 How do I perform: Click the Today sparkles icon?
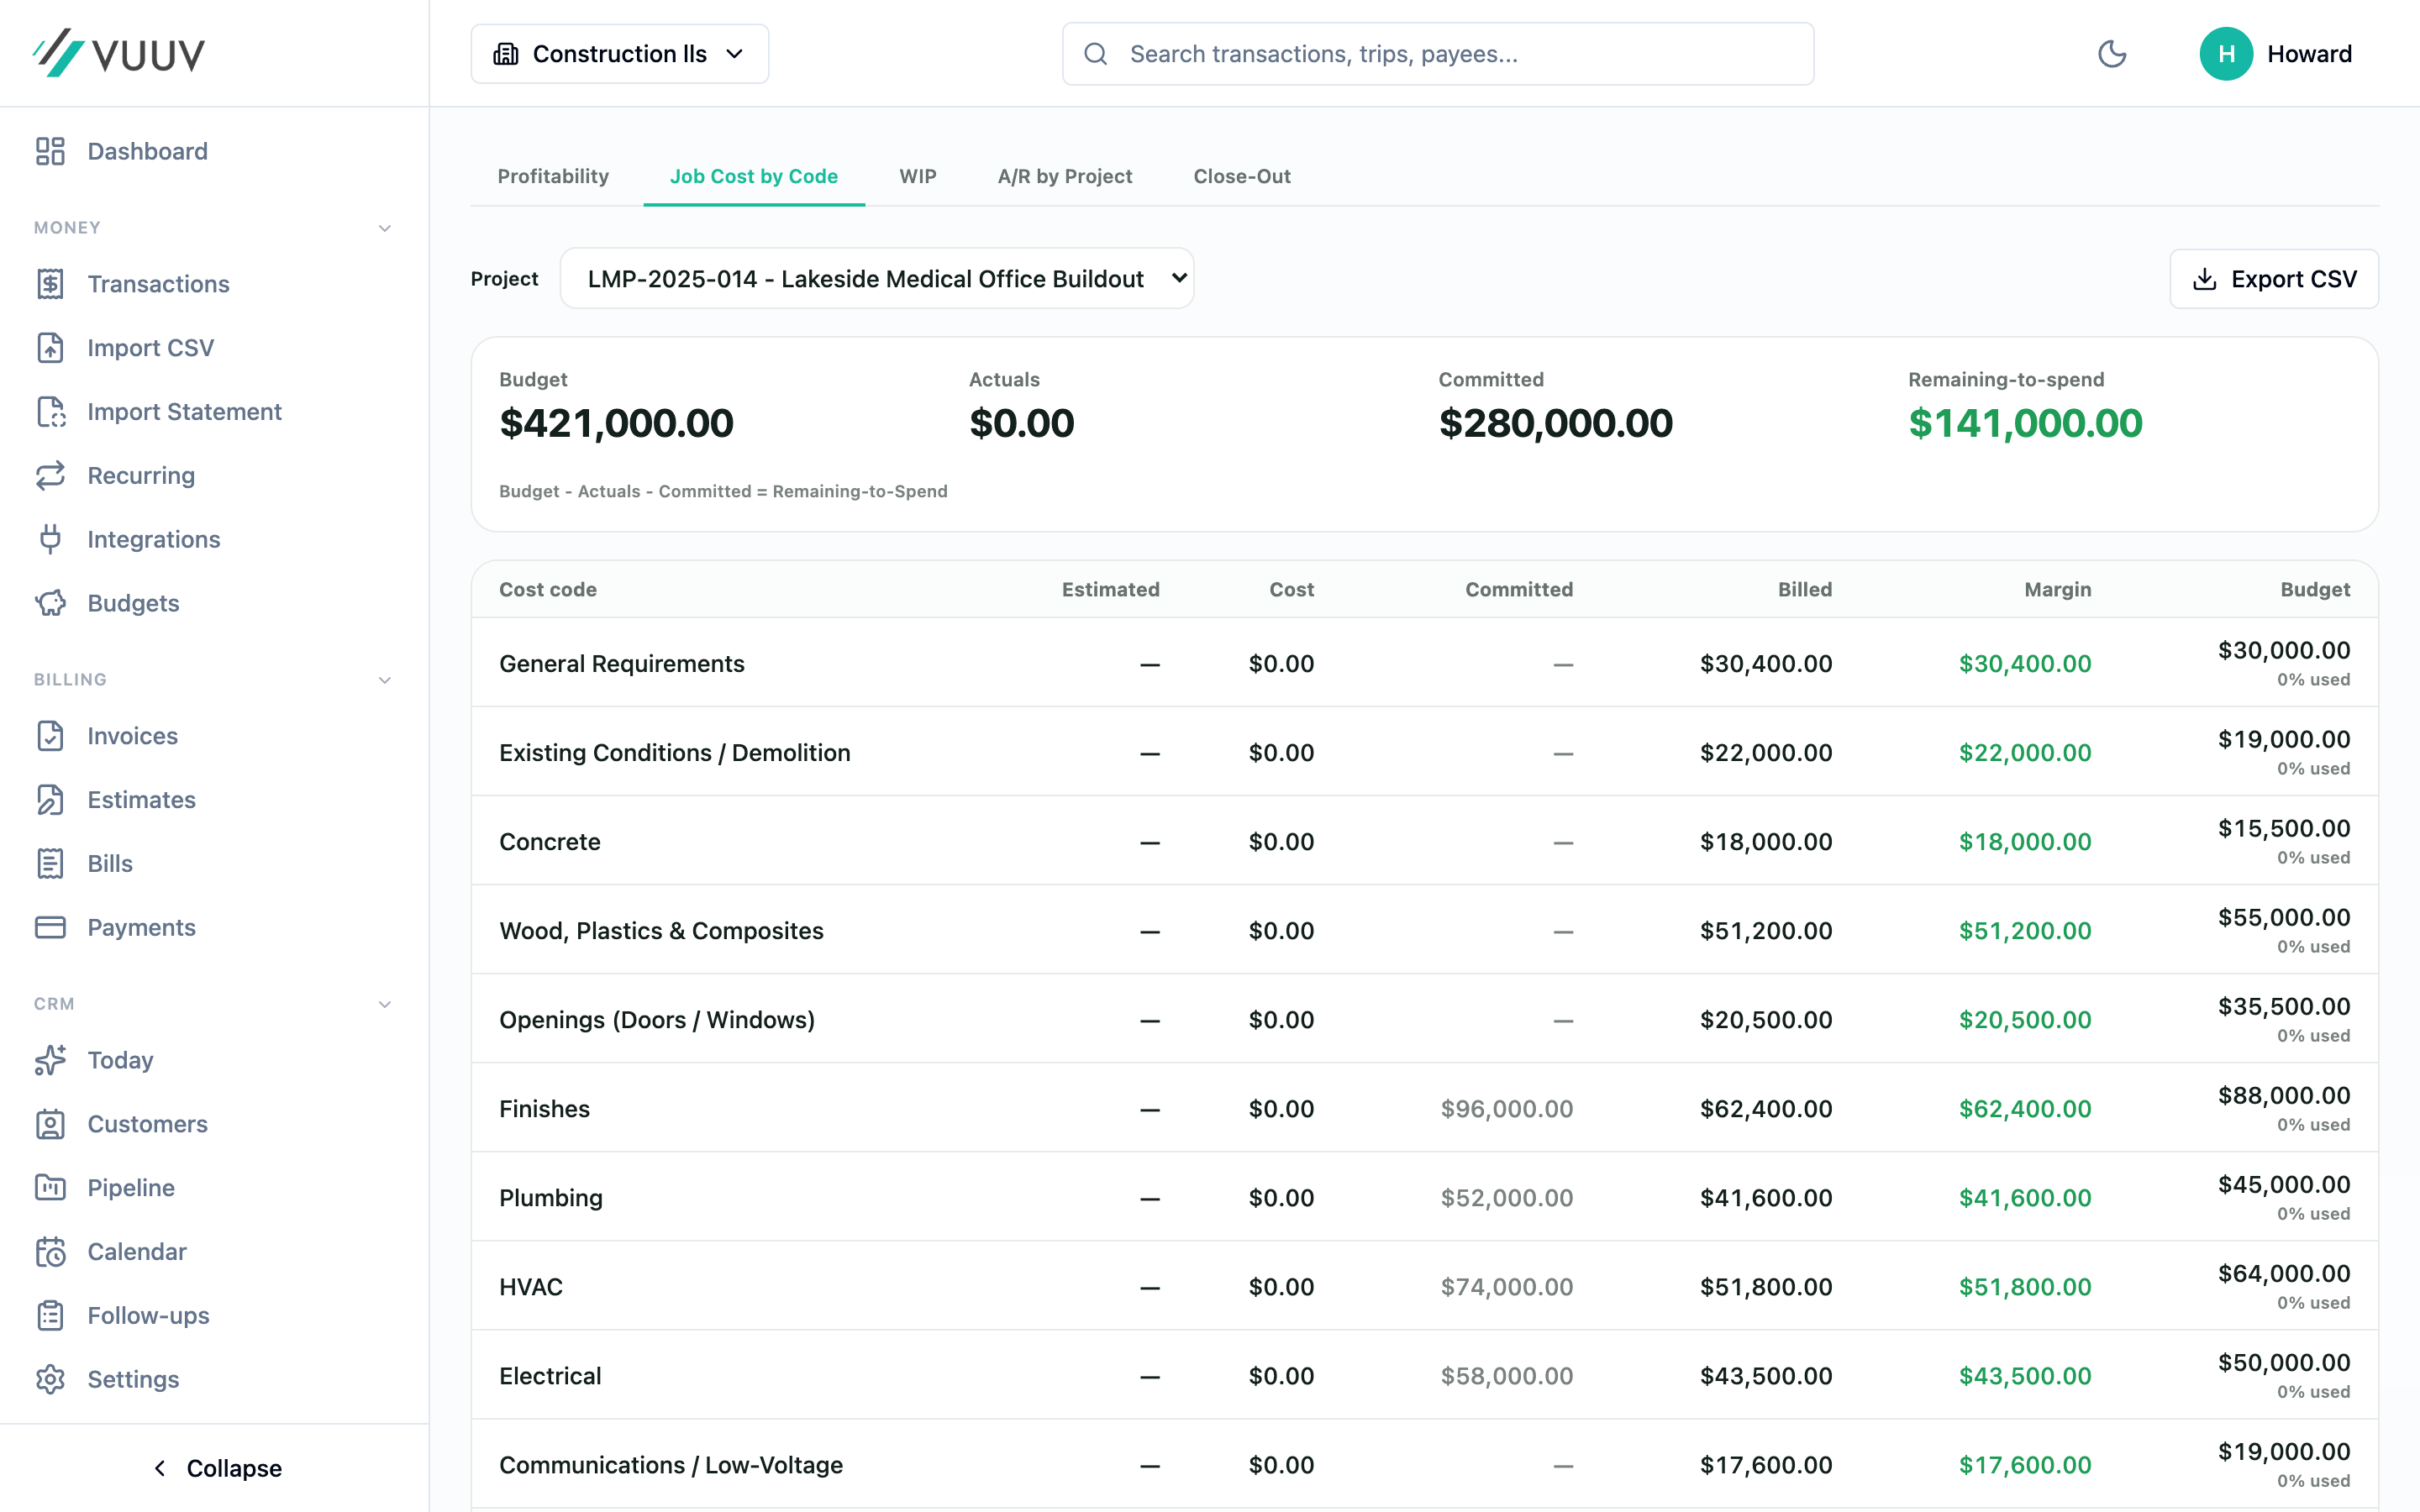point(50,1060)
